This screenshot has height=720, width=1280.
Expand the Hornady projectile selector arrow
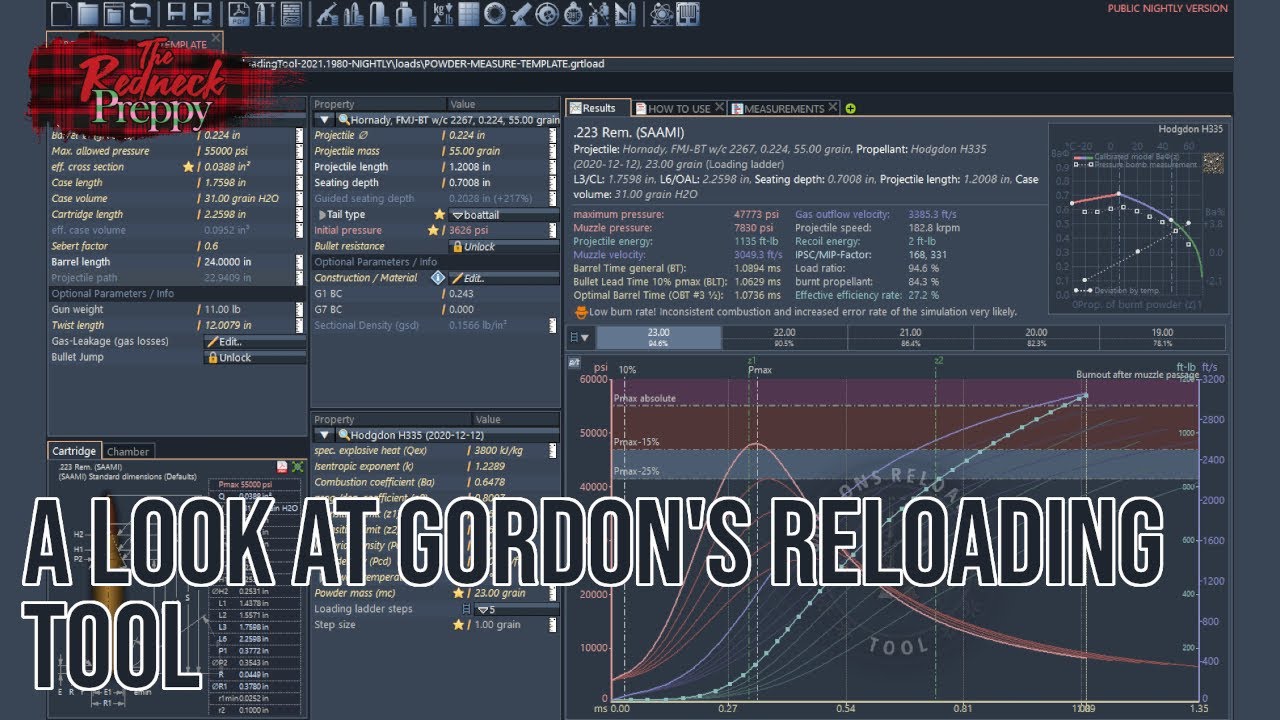[x=324, y=119]
